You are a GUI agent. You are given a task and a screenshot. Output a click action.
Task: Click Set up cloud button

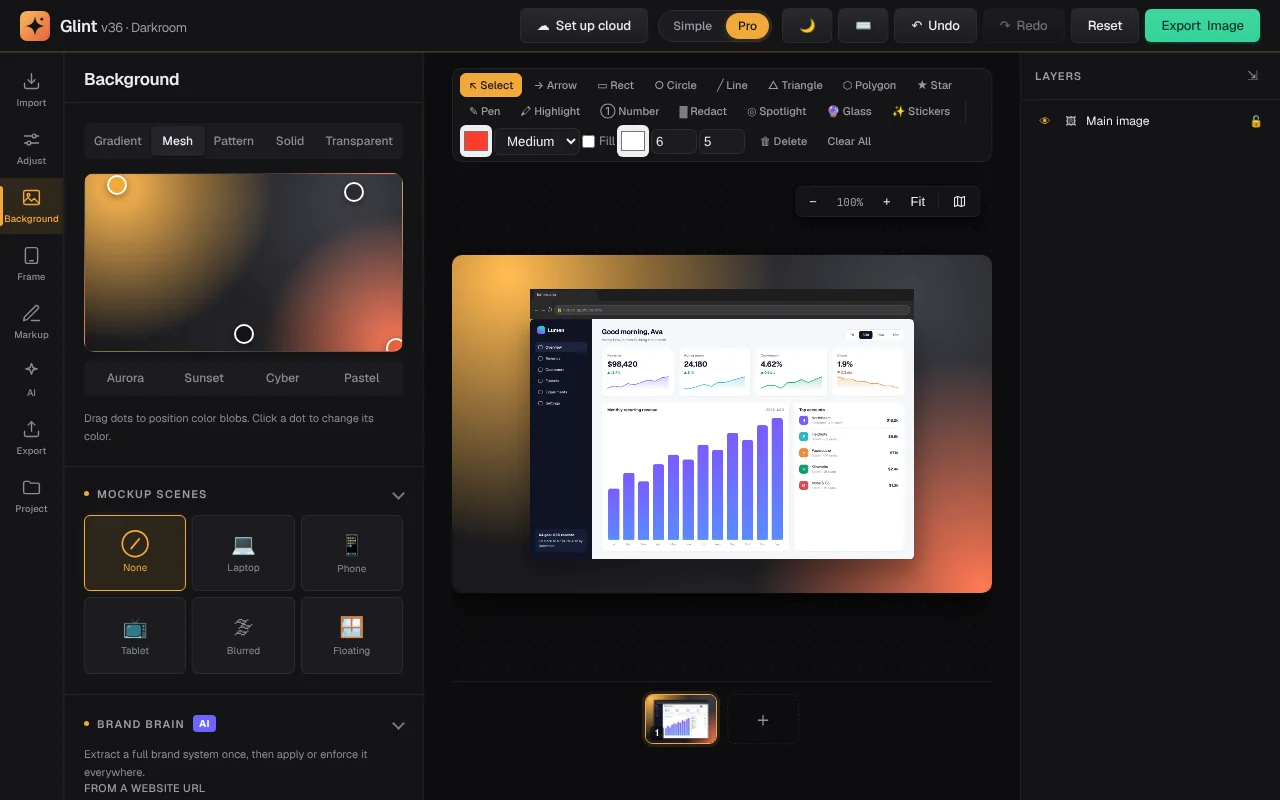coord(584,26)
